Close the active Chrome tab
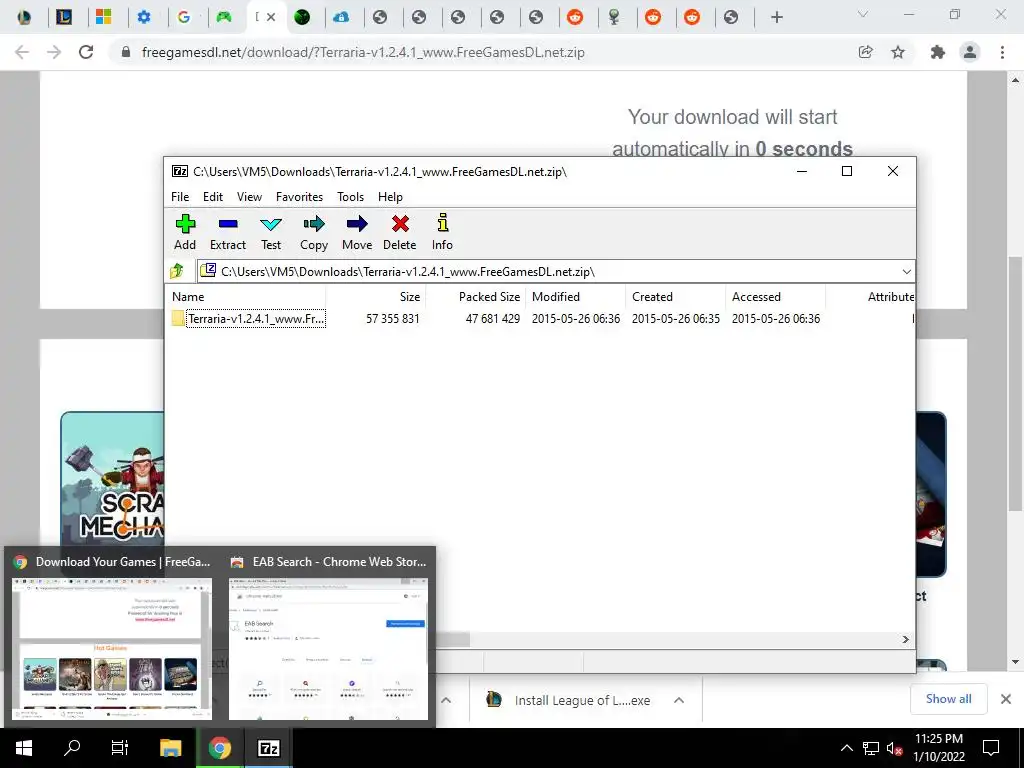This screenshot has height=768, width=1024. pyautogui.click(x=271, y=17)
